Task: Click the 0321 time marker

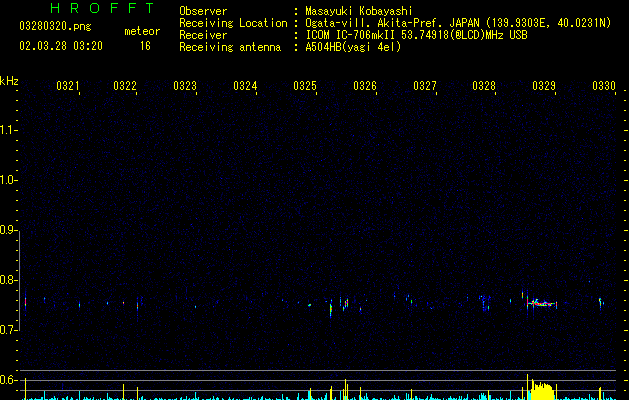Action: coord(68,86)
